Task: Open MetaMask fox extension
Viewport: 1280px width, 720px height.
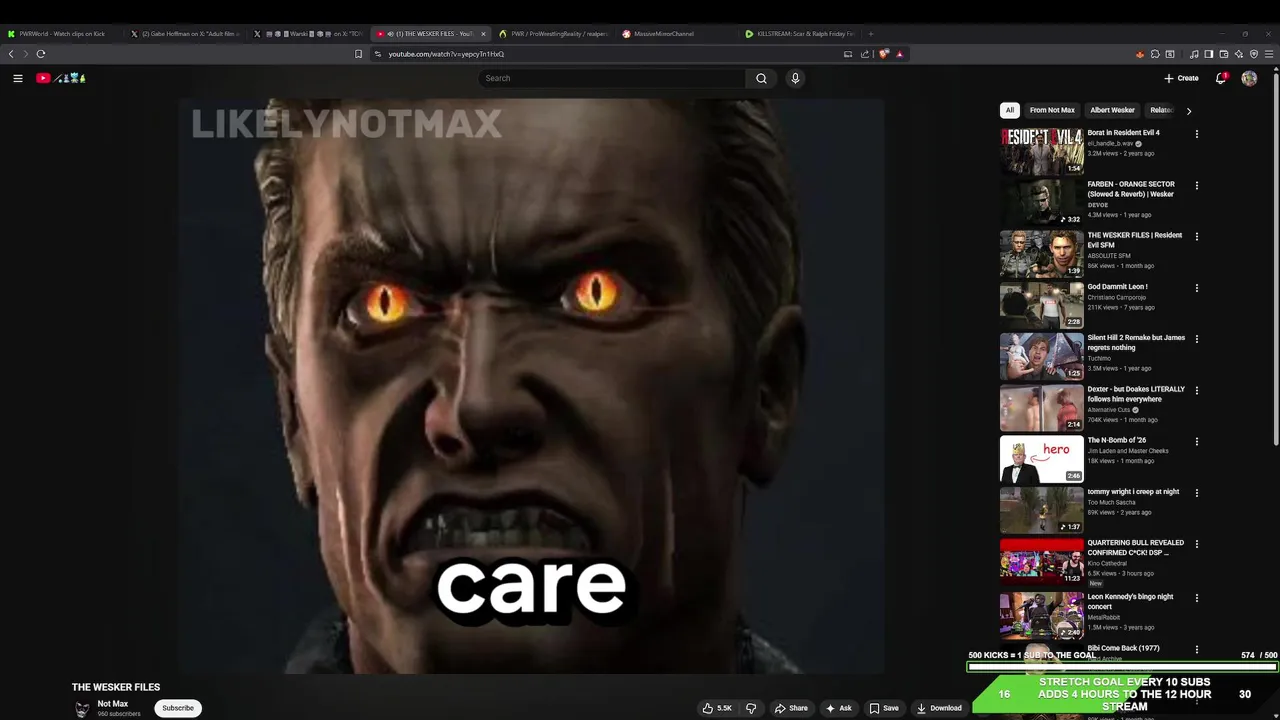Action: 1140,54
